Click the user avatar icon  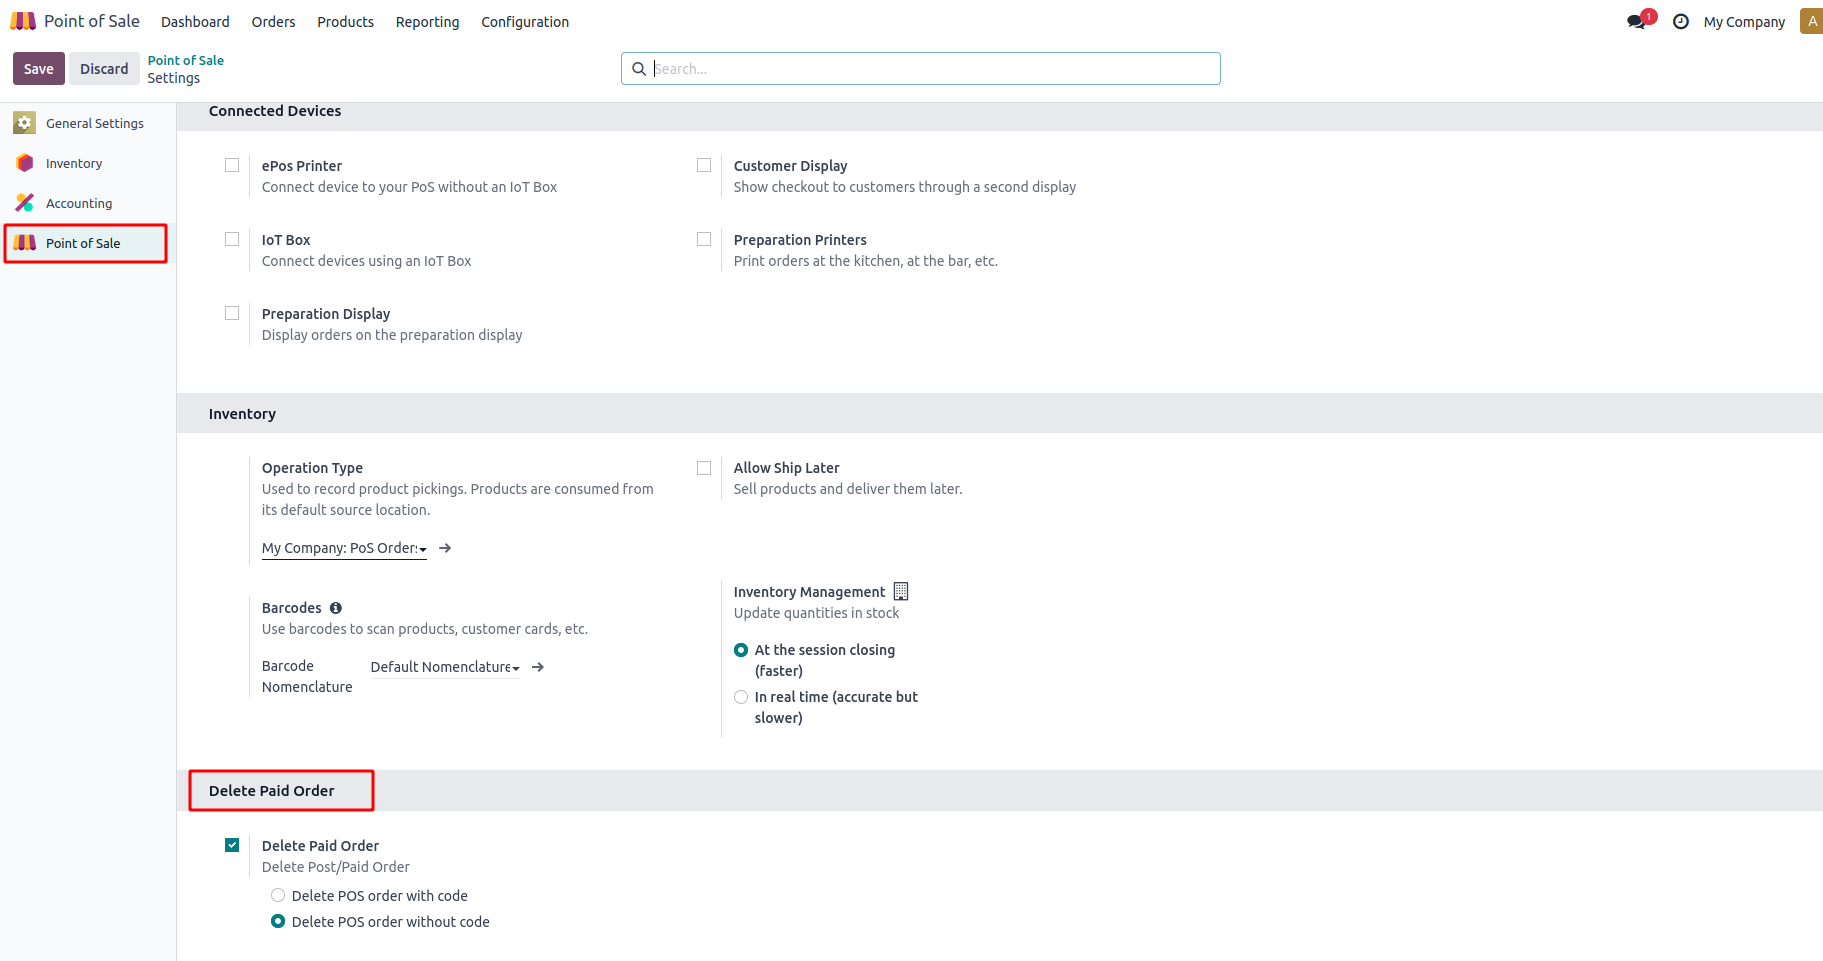click(1811, 21)
